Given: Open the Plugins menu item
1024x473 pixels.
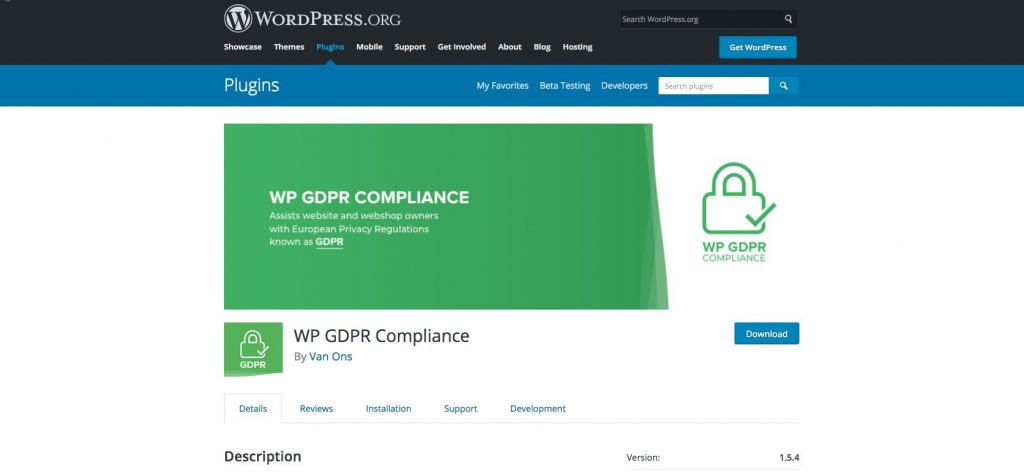Looking at the screenshot, I should point(330,47).
